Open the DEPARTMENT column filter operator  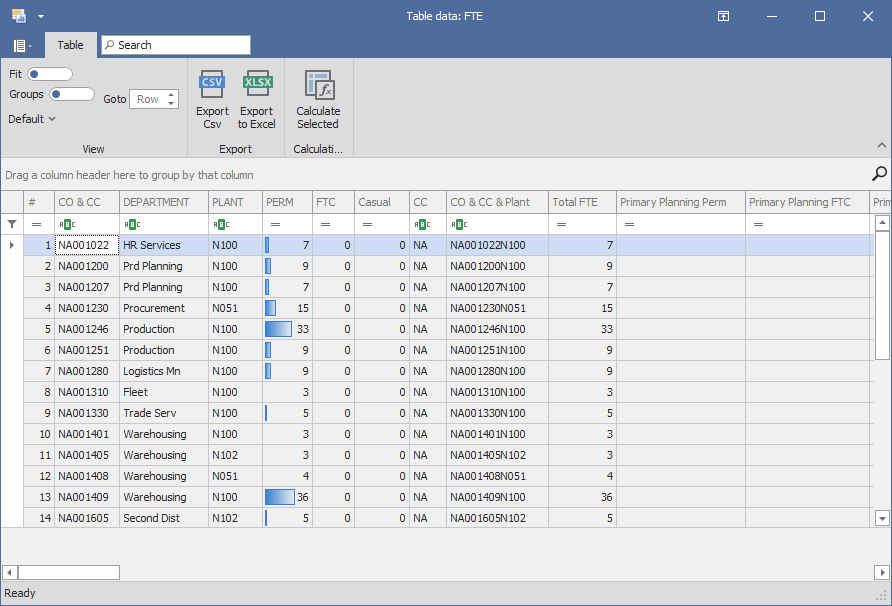coord(130,224)
